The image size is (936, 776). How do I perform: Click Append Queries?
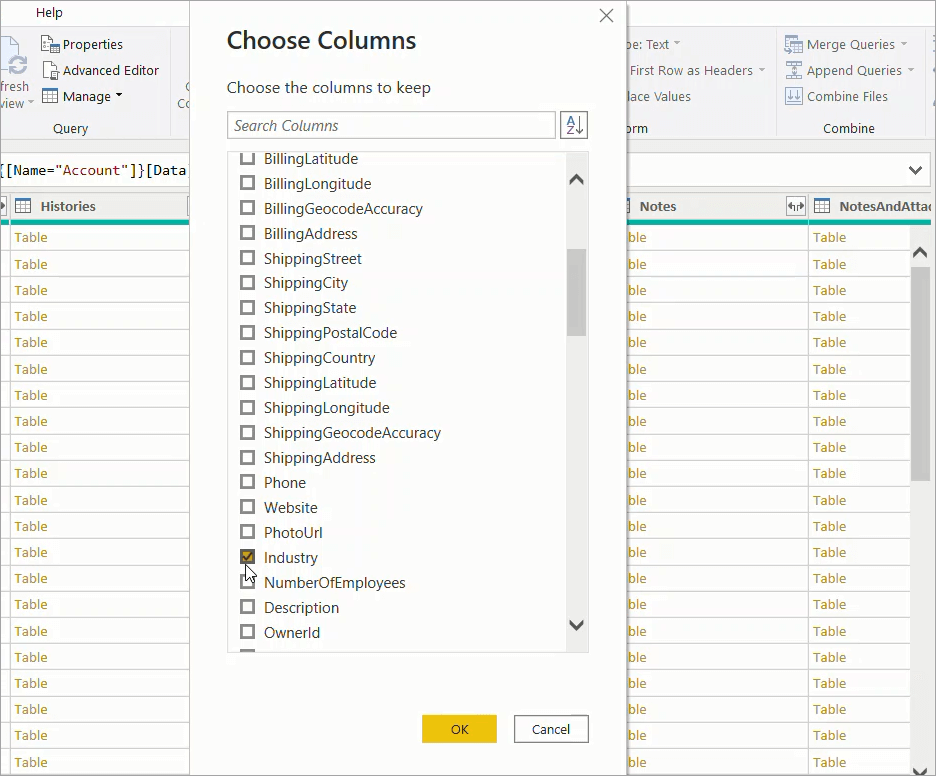click(x=847, y=70)
